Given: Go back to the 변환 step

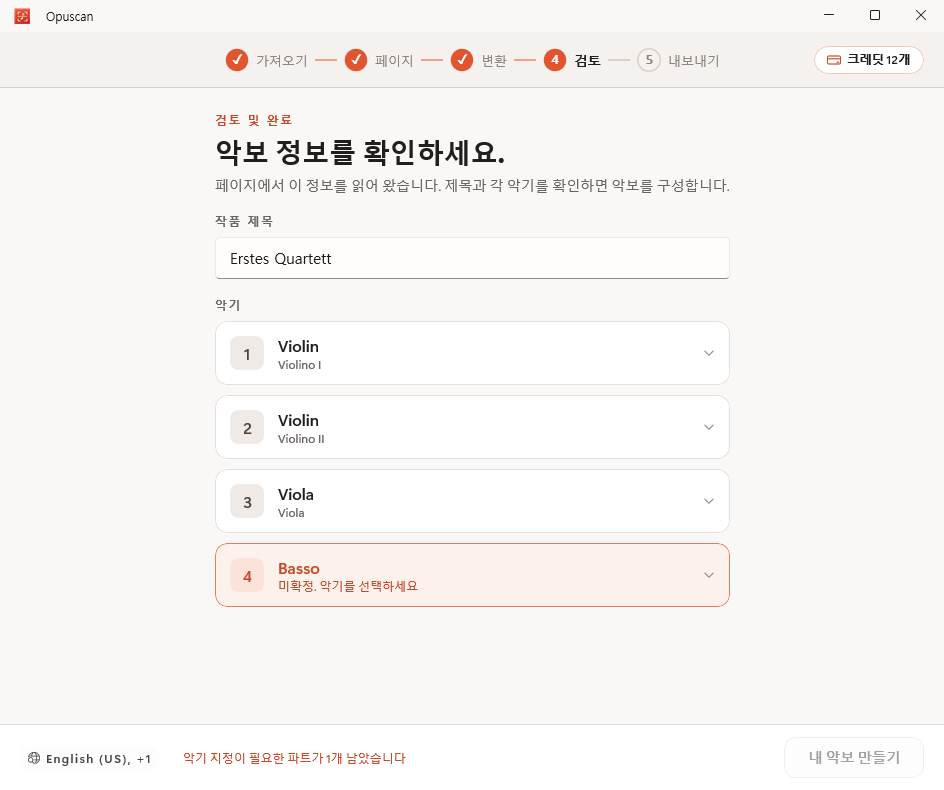Looking at the screenshot, I should click(479, 60).
